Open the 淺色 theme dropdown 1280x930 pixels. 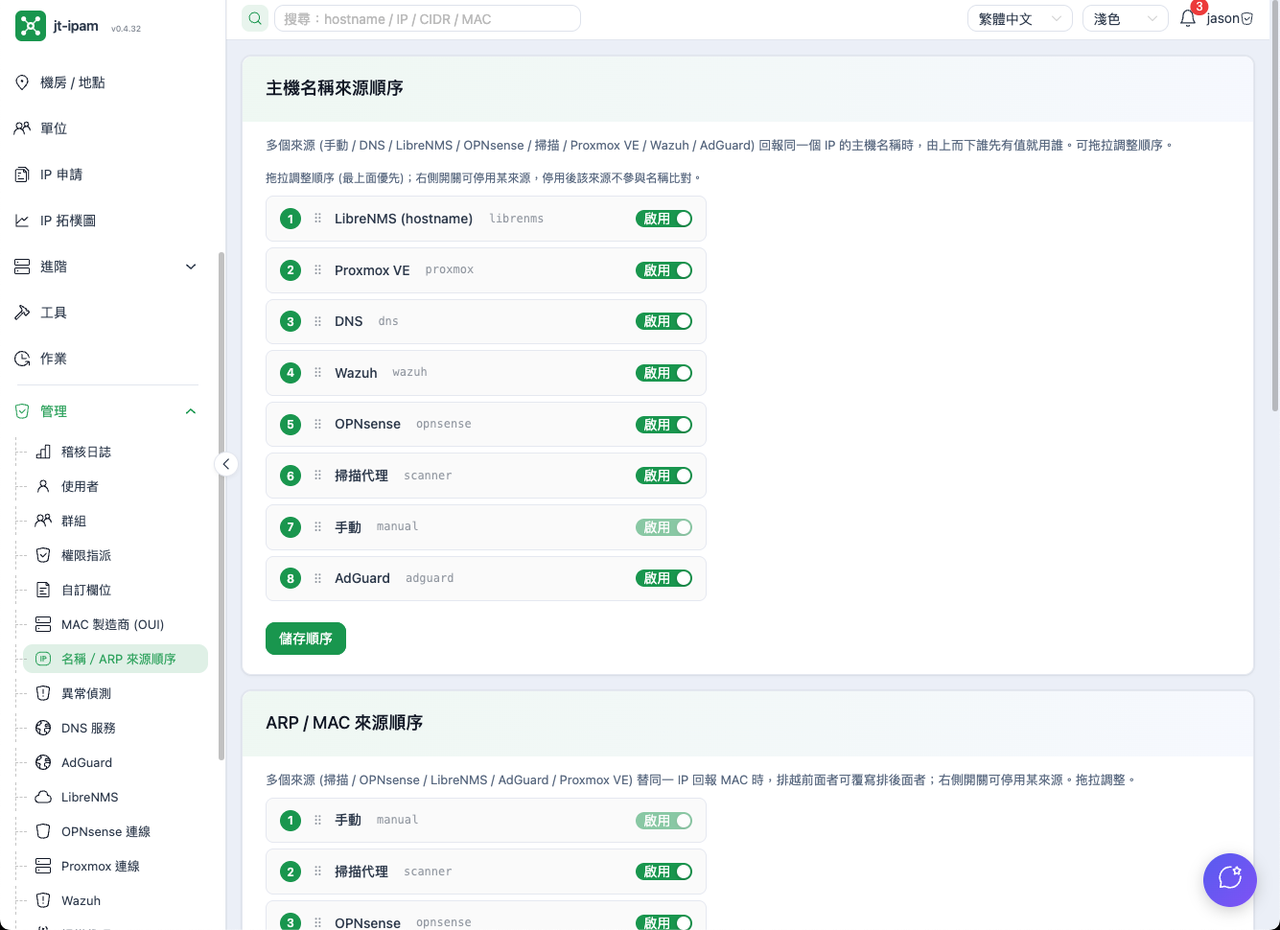click(1126, 18)
